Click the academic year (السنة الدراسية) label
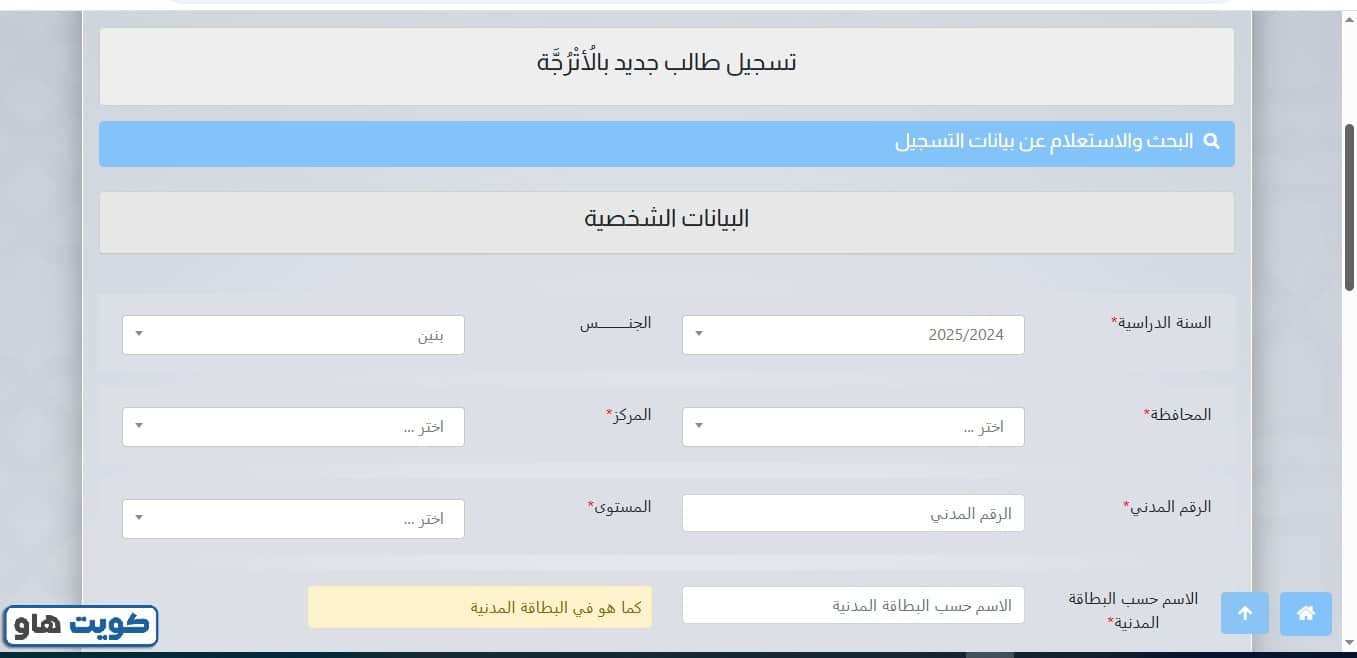 [1161, 323]
